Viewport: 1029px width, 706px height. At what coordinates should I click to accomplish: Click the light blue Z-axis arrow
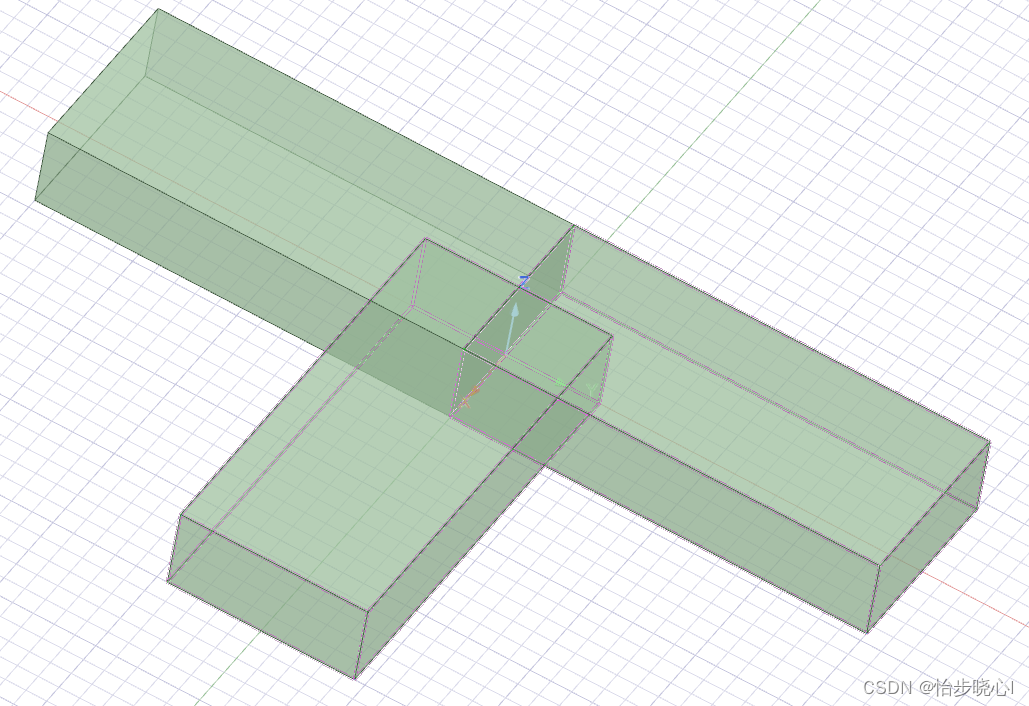pyautogui.click(x=512, y=327)
